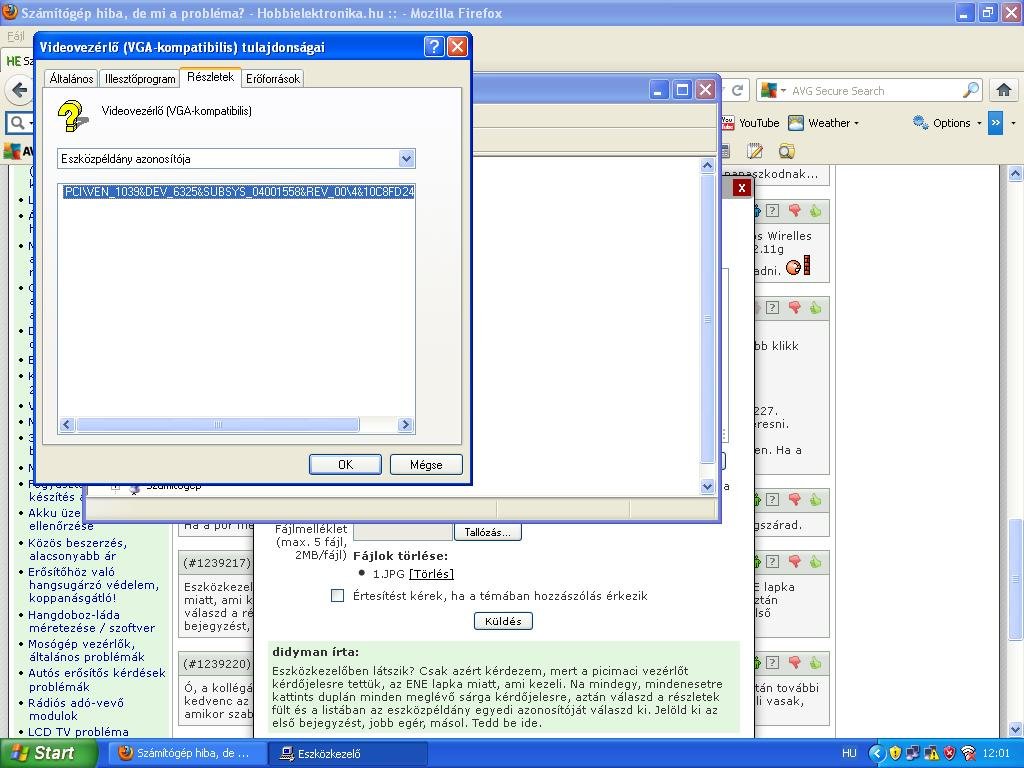Click question box icon on Wirelles comment
This screenshot has height=768, width=1024.
773,210
